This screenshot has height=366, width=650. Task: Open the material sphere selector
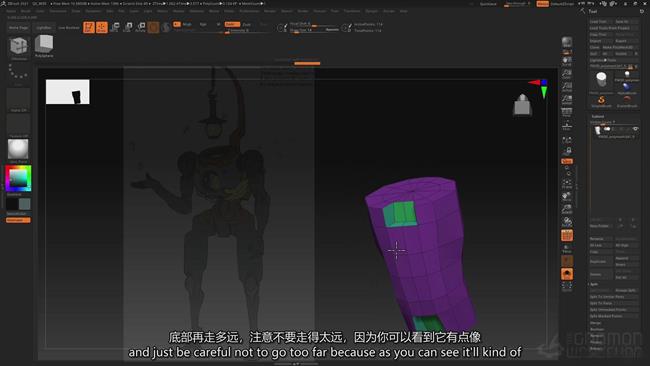click(18, 150)
